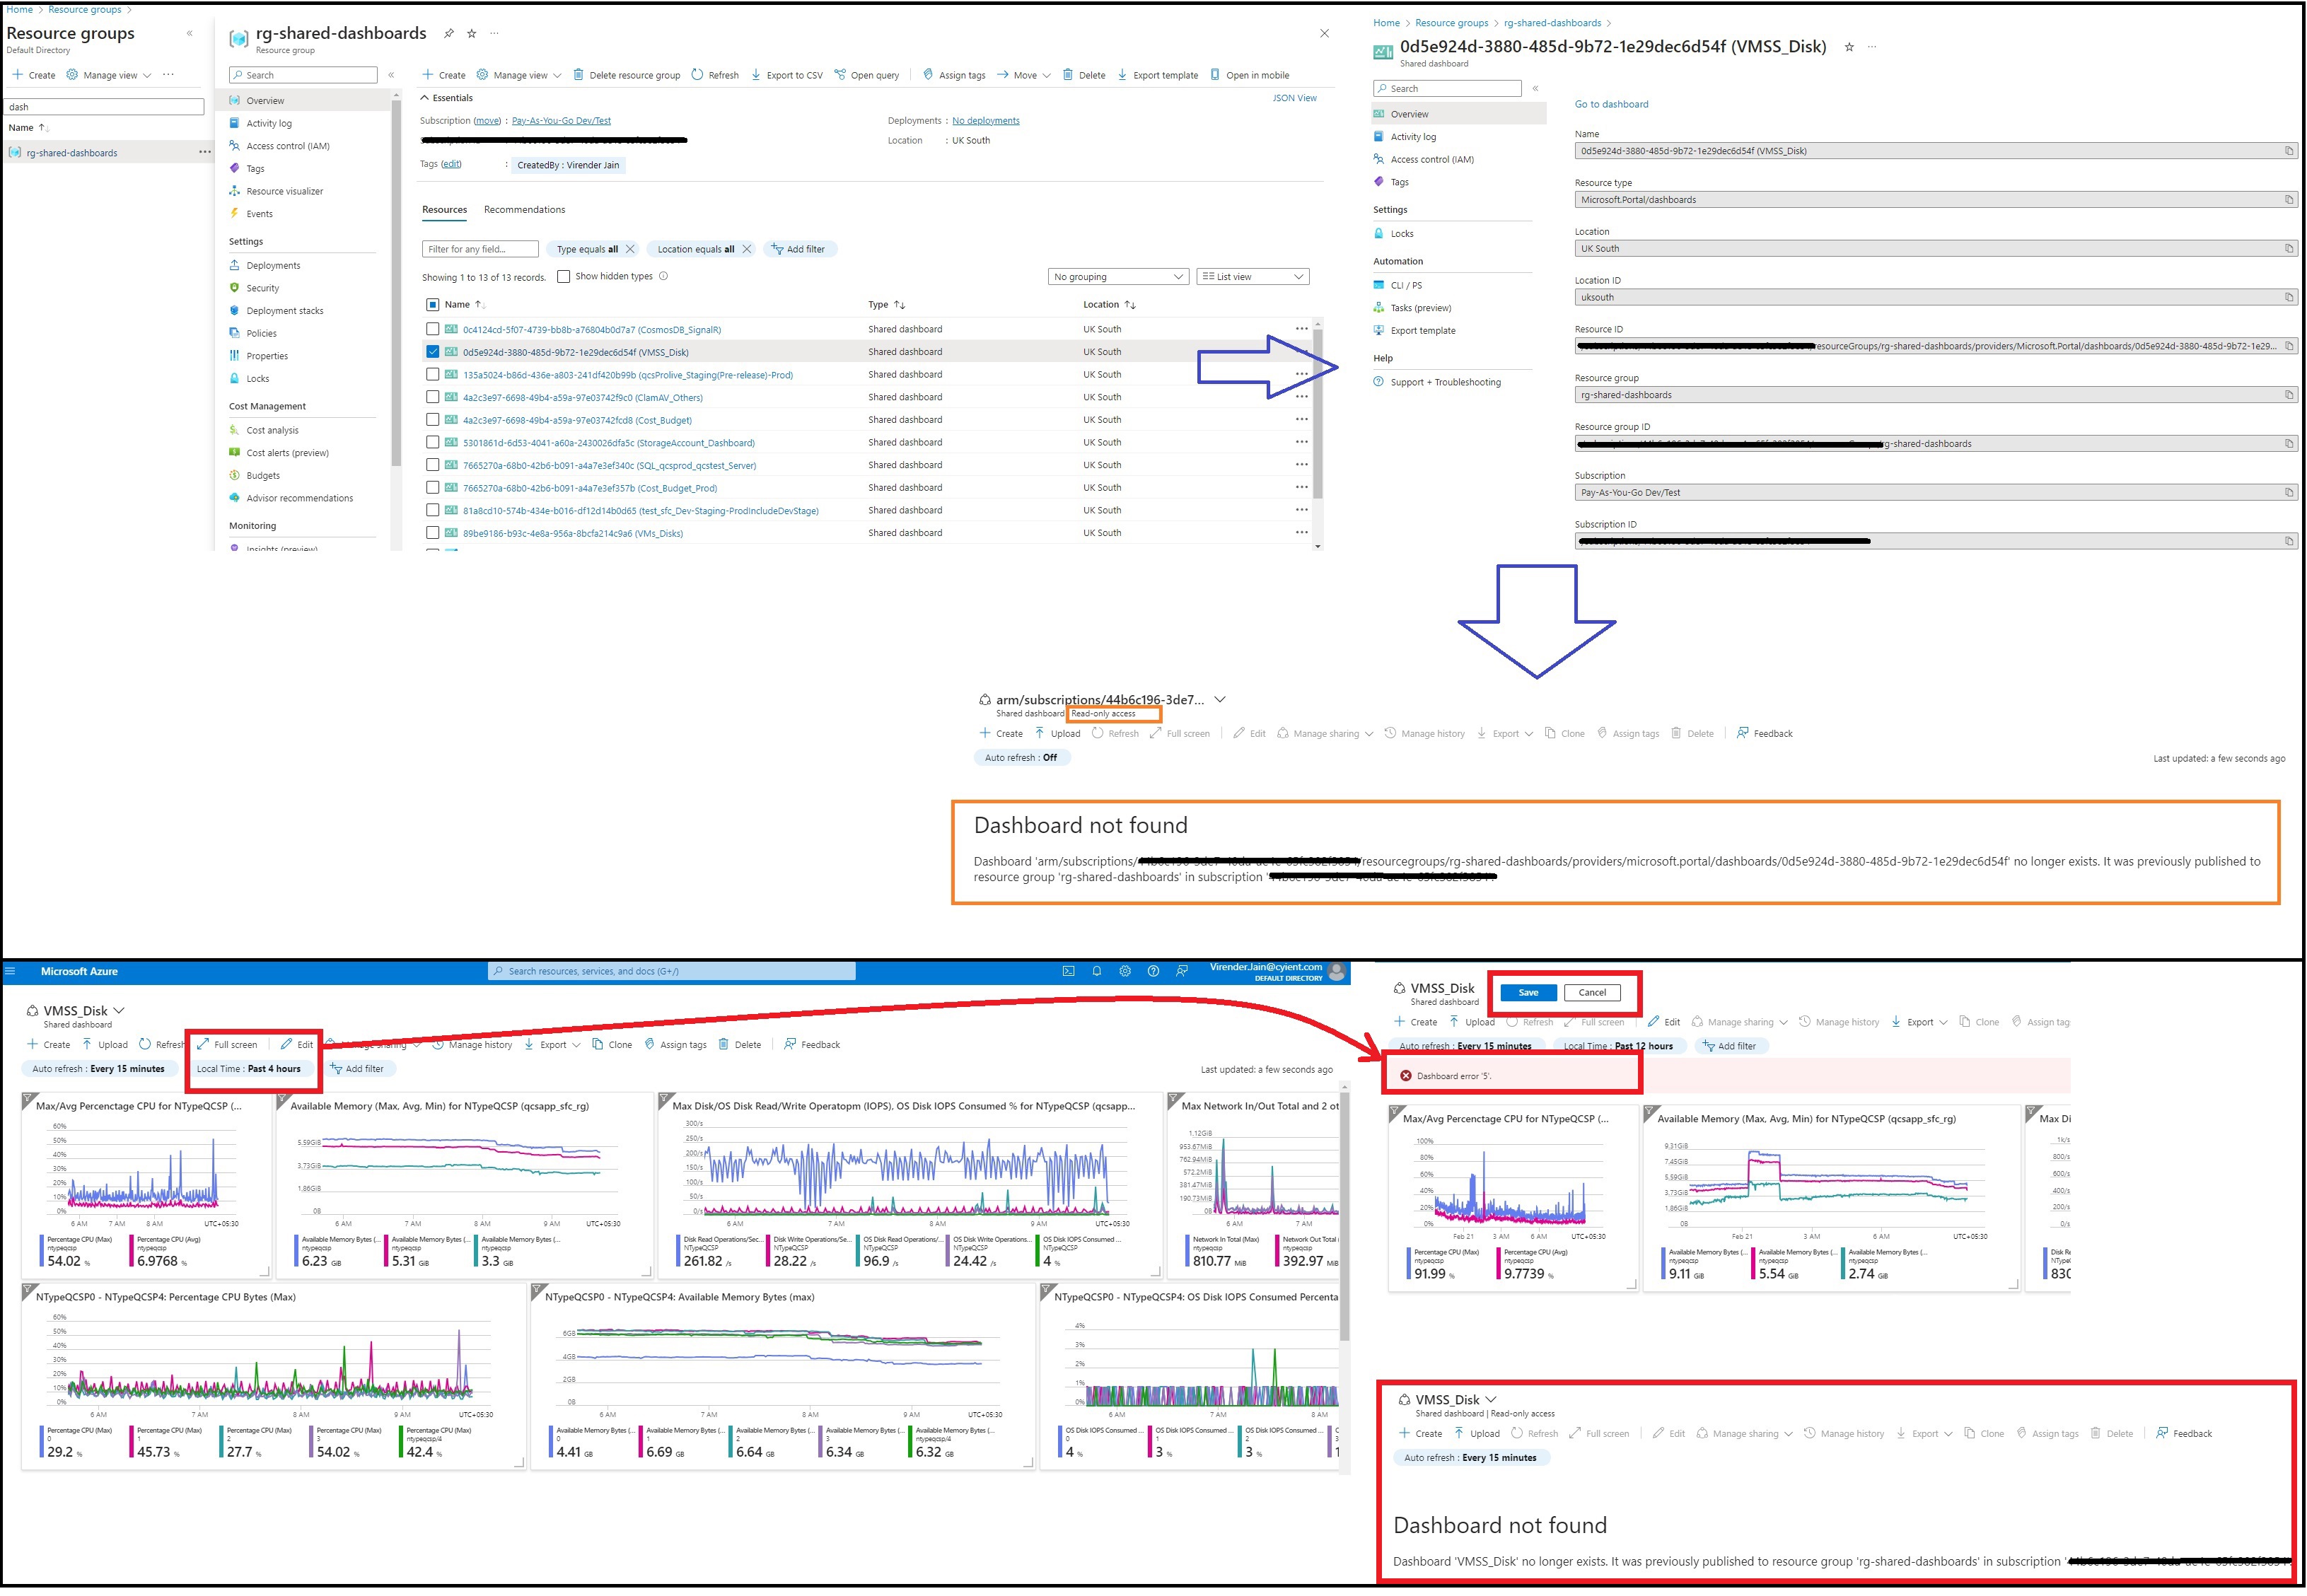Switch to the Recommendations tab
This screenshot has width=2307, height=1596.
point(525,210)
